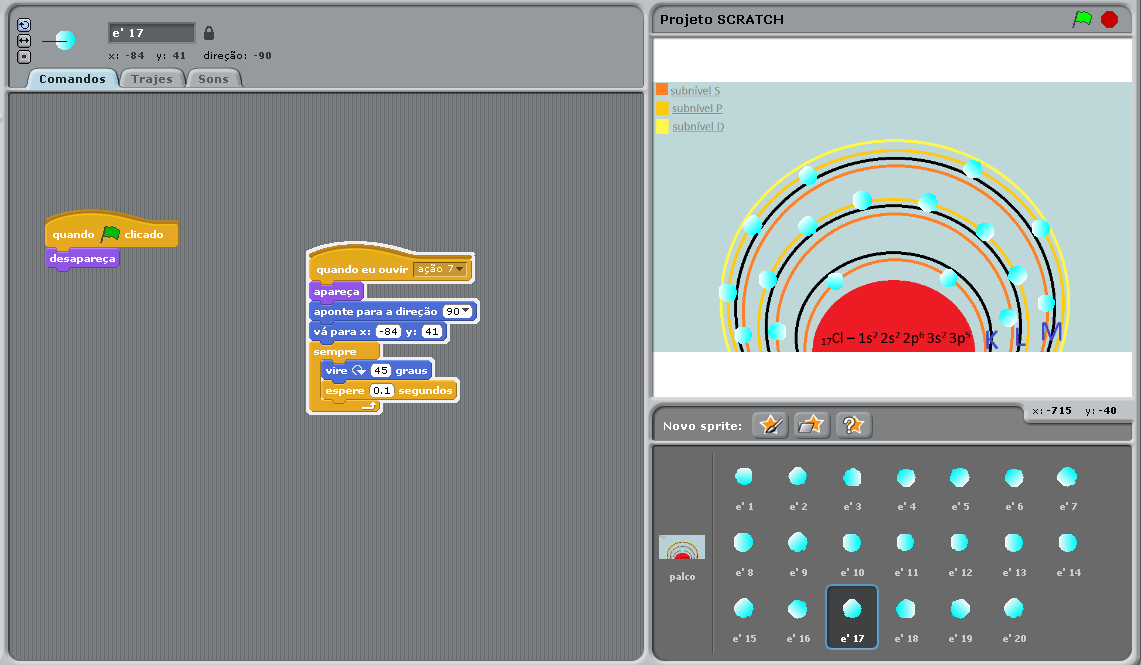Click the M shell label on stage
The width and height of the screenshot is (1141, 665).
[1051, 332]
